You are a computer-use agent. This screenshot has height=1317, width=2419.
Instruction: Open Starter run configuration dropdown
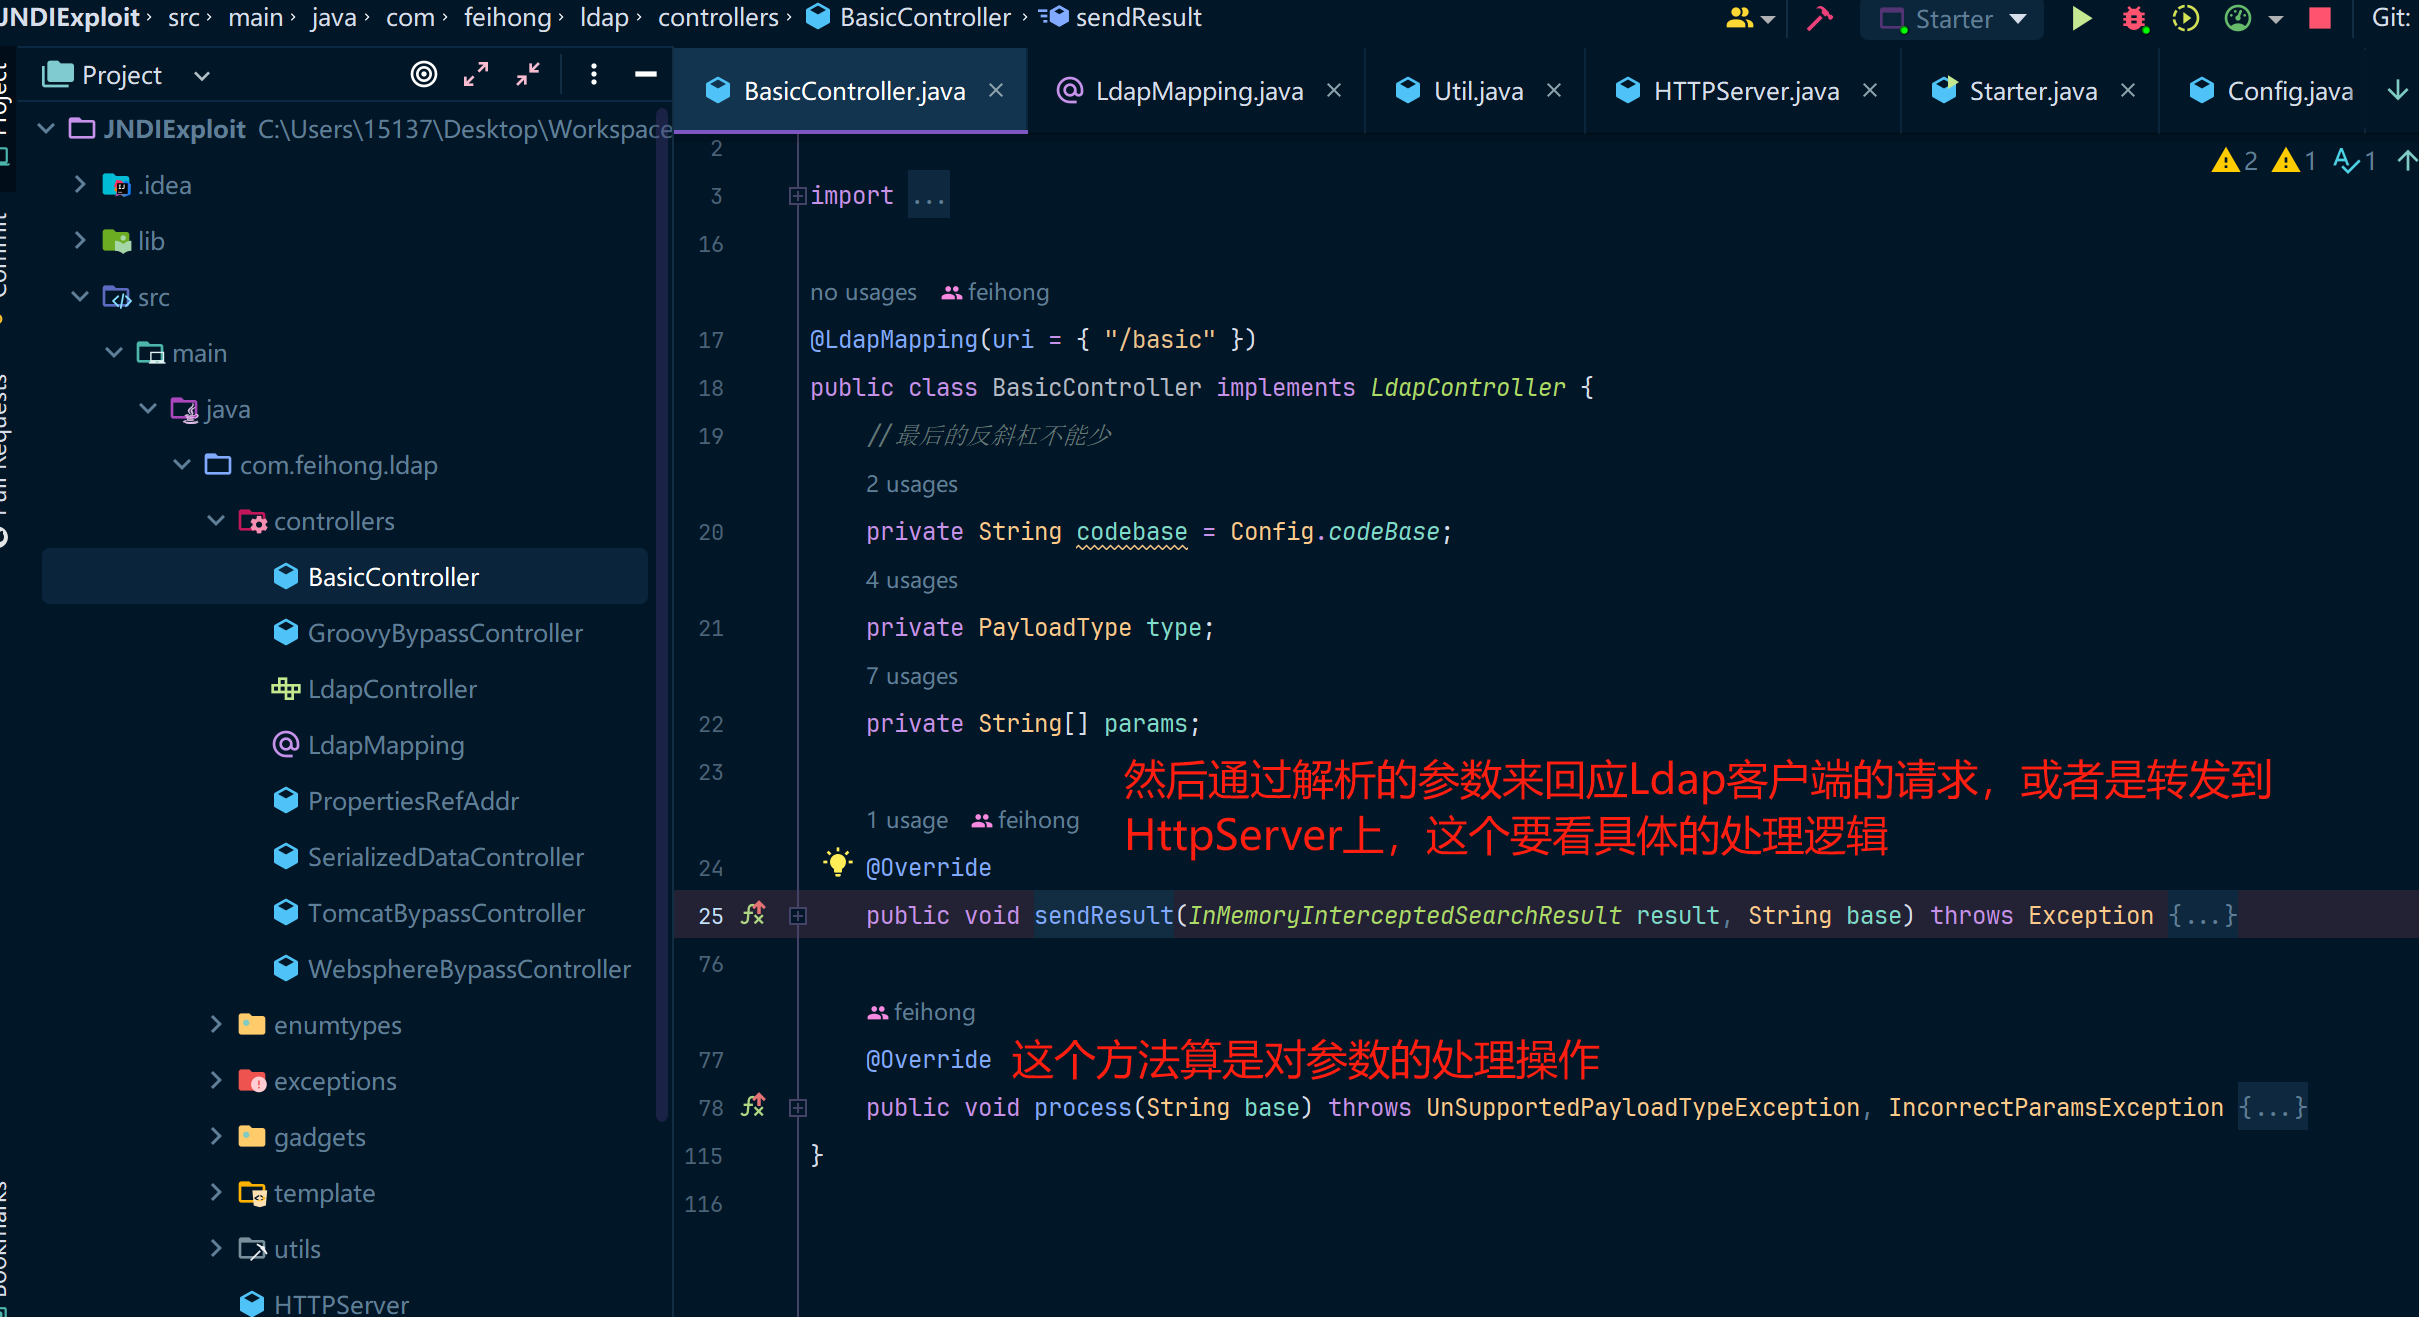pyautogui.click(x=1953, y=19)
